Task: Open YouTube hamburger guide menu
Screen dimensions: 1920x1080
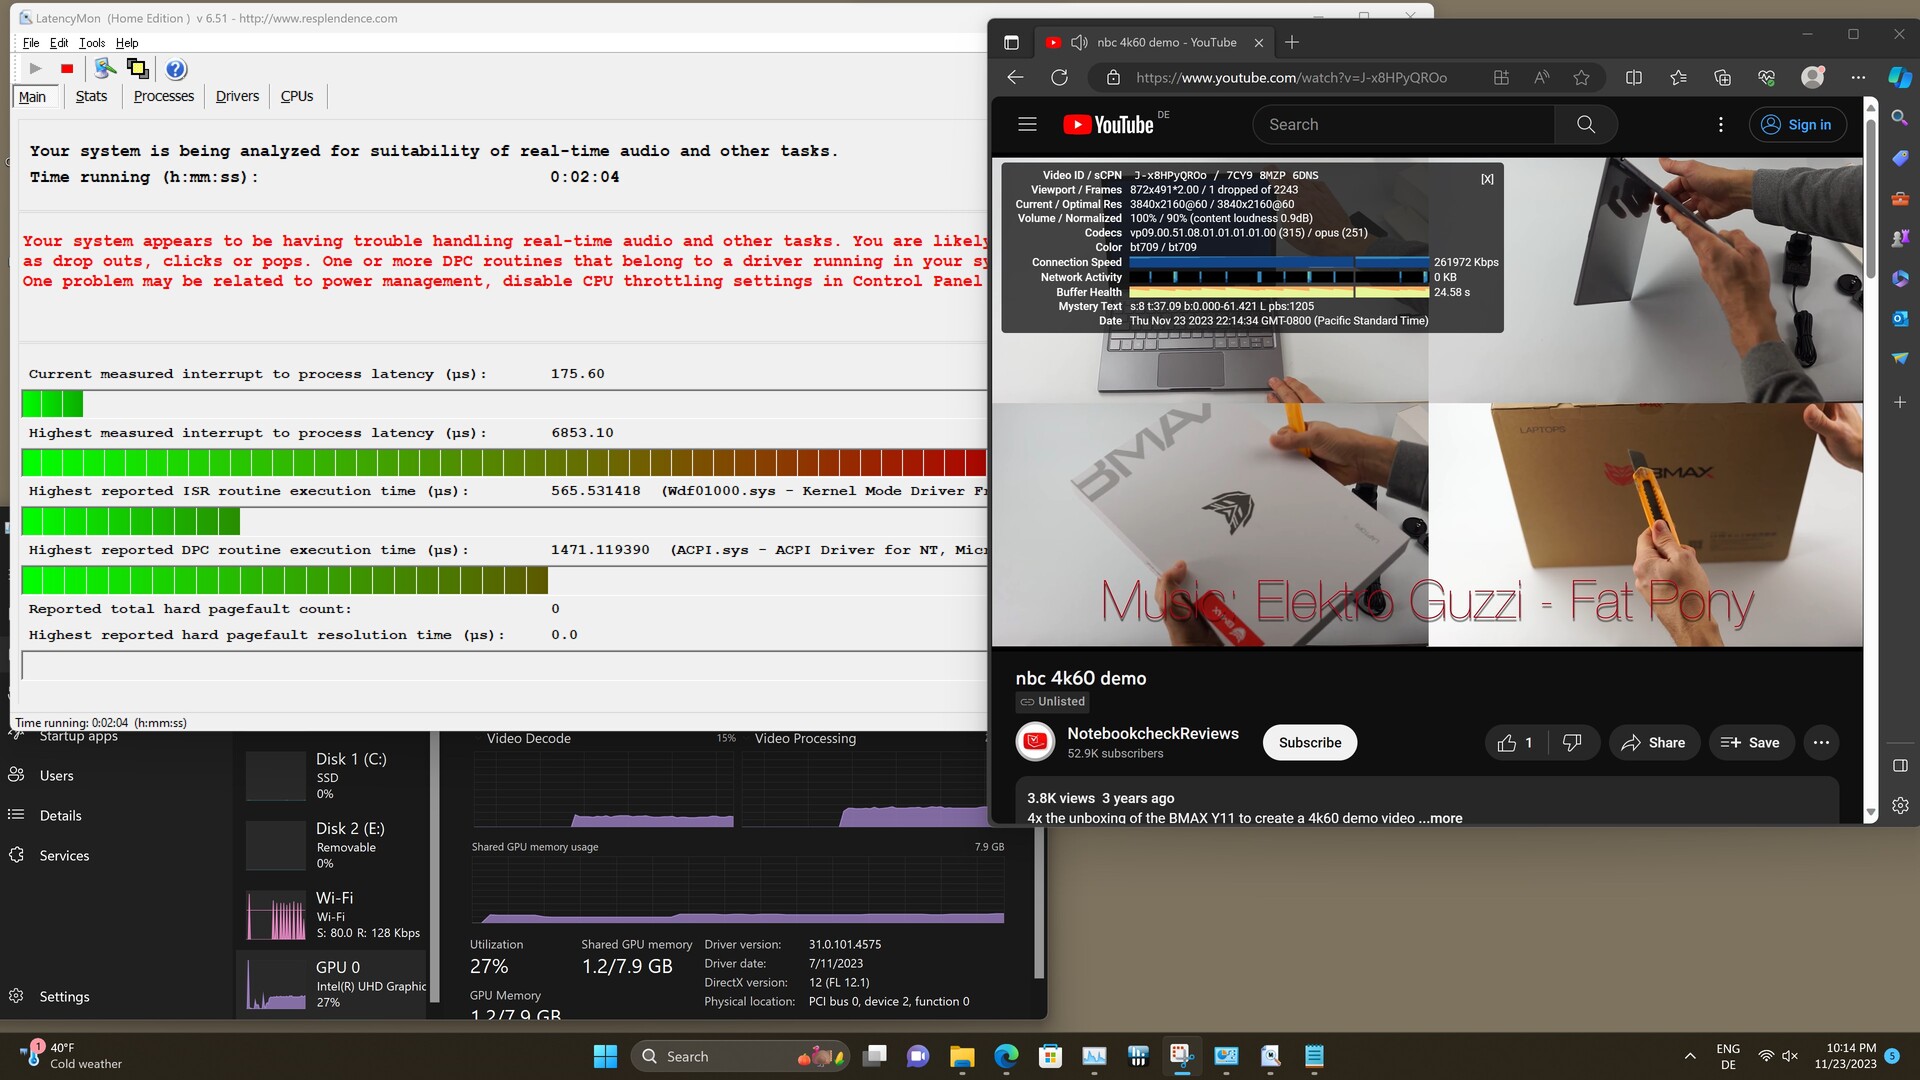Action: [1027, 125]
